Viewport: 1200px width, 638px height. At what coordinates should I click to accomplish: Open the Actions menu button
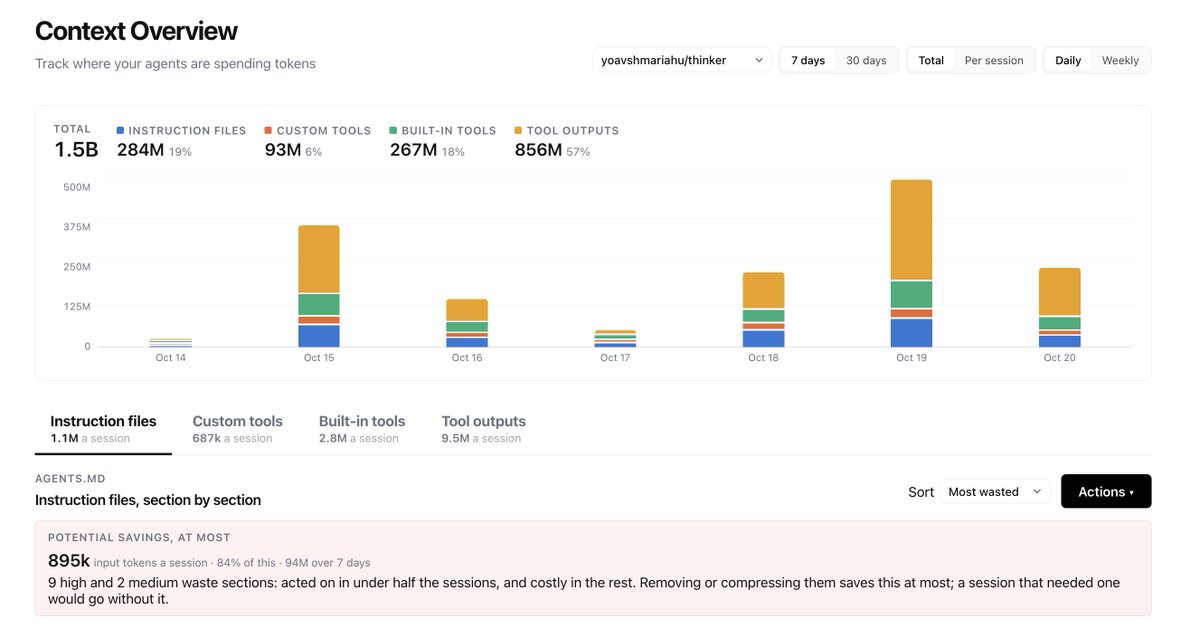click(x=1106, y=491)
